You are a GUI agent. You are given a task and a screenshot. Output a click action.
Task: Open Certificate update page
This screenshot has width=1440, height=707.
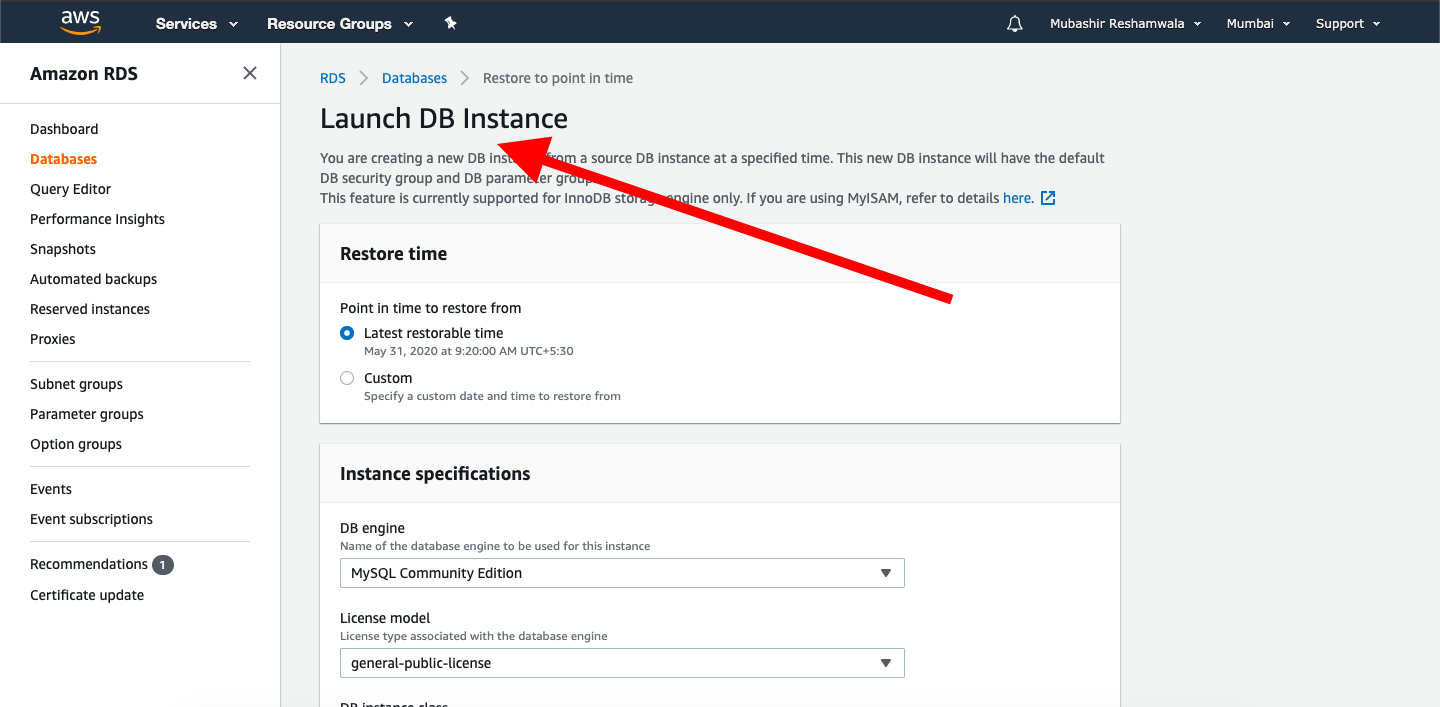click(x=87, y=595)
